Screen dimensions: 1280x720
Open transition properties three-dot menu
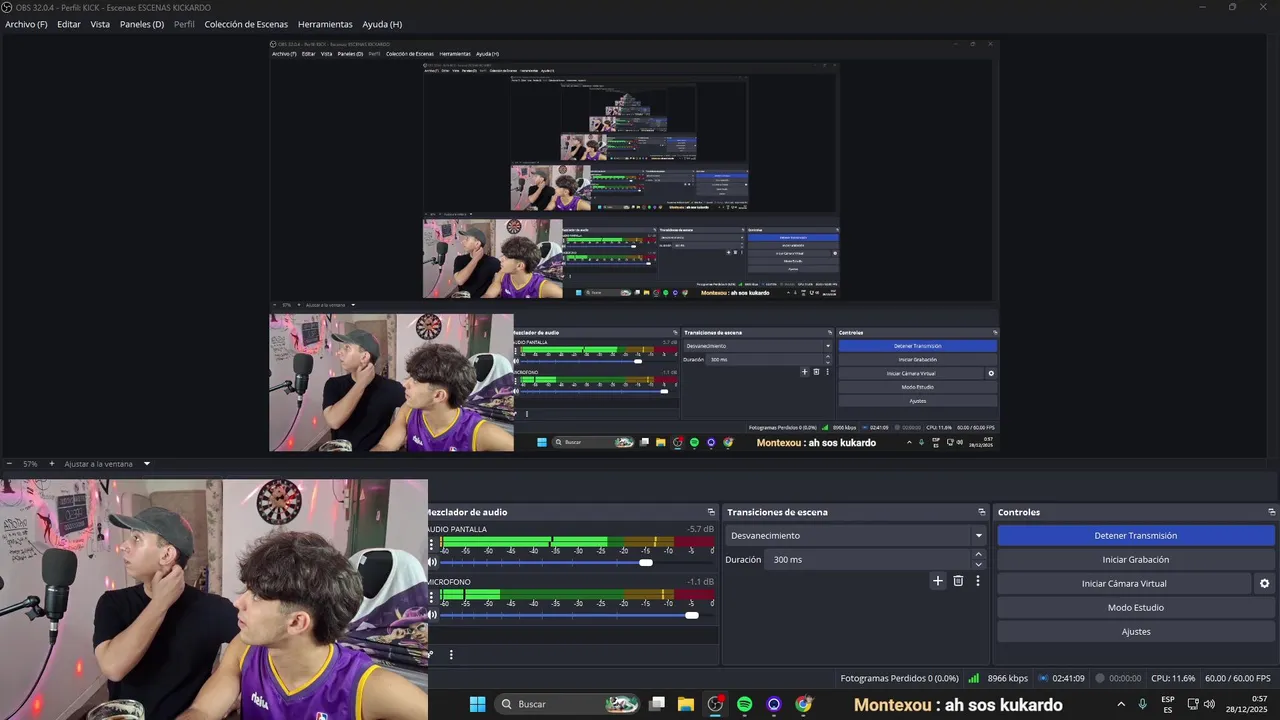point(978,581)
